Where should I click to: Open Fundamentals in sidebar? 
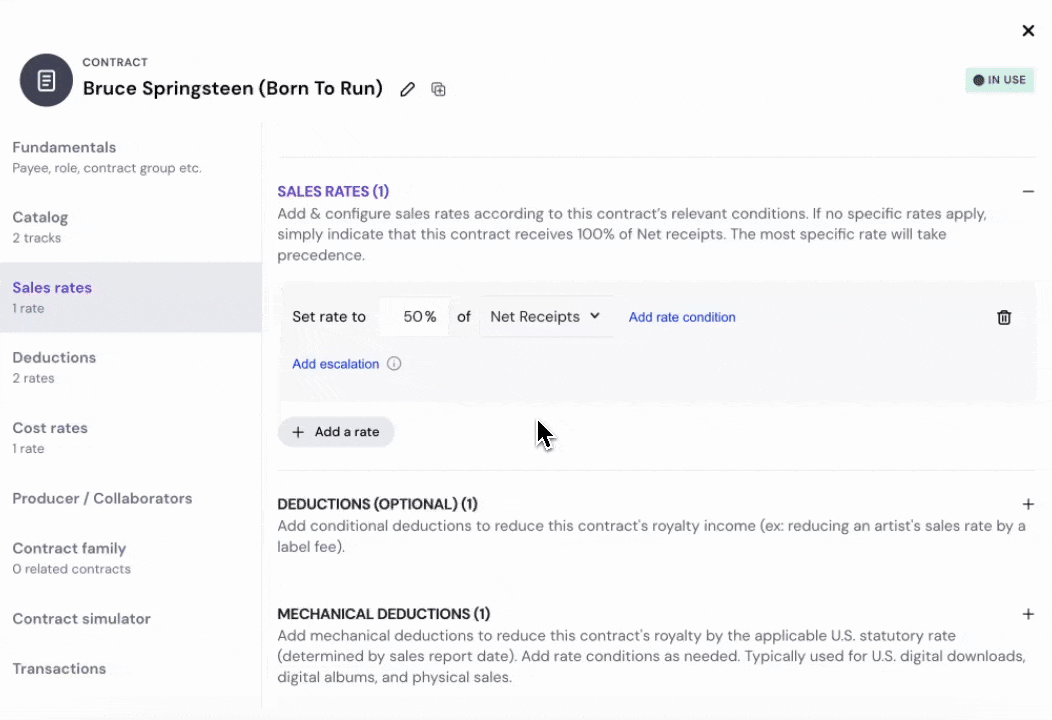(131, 157)
